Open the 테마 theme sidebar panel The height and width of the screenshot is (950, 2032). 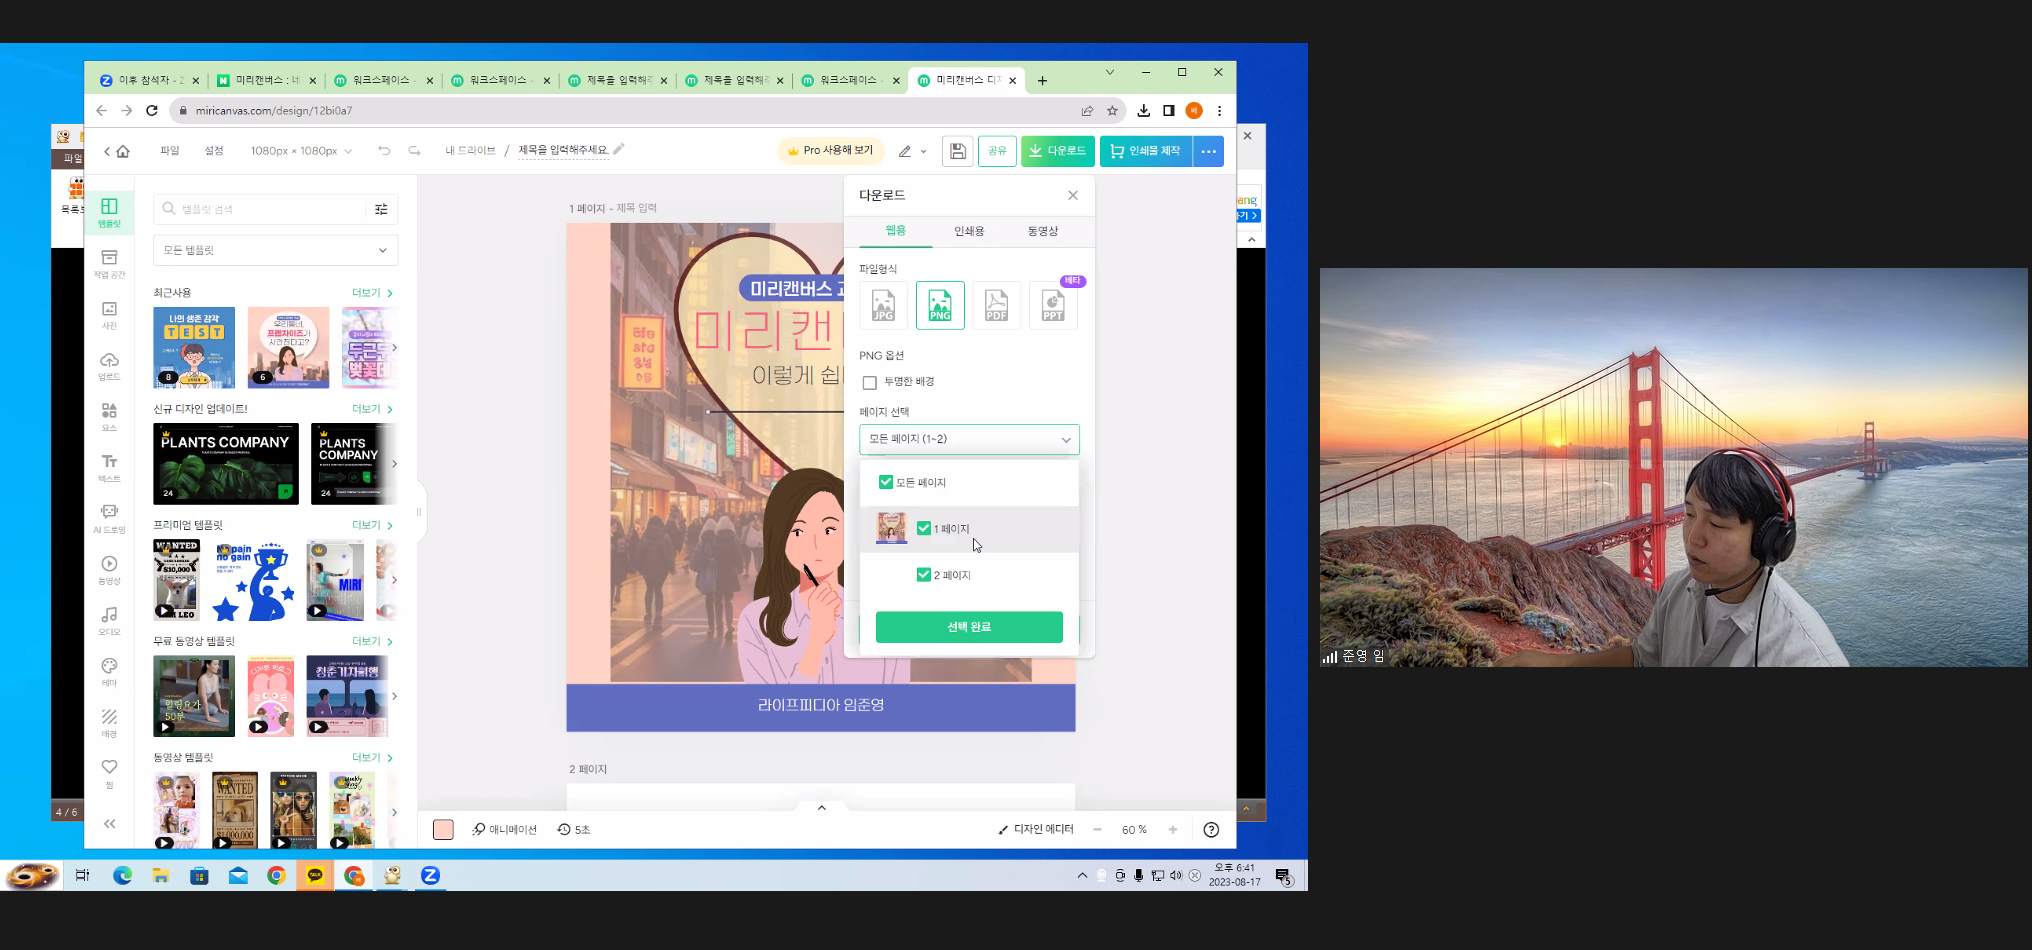(x=109, y=672)
